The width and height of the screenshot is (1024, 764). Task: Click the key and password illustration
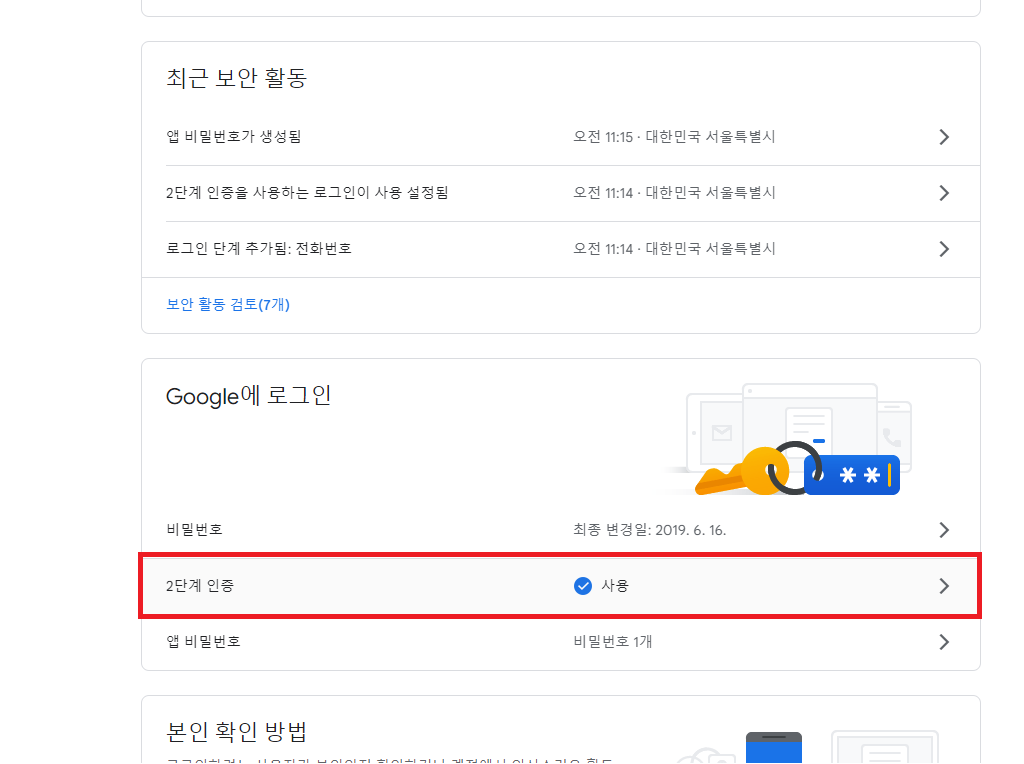coord(788,439)
